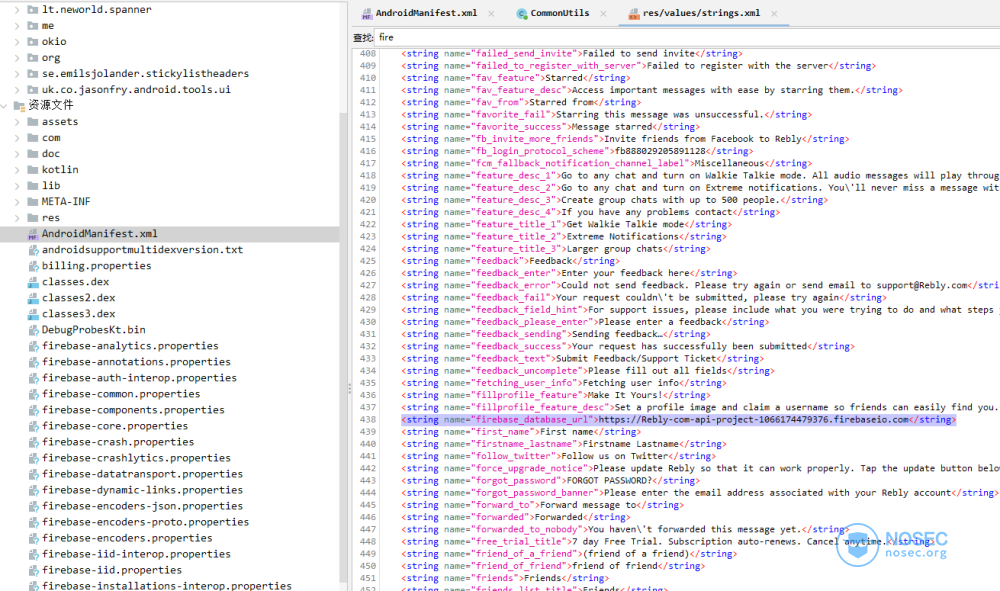The height and width of the screenshot is (591, 1000).
Task: Click the feature_title_1 string line
Action: coord(566,224)
